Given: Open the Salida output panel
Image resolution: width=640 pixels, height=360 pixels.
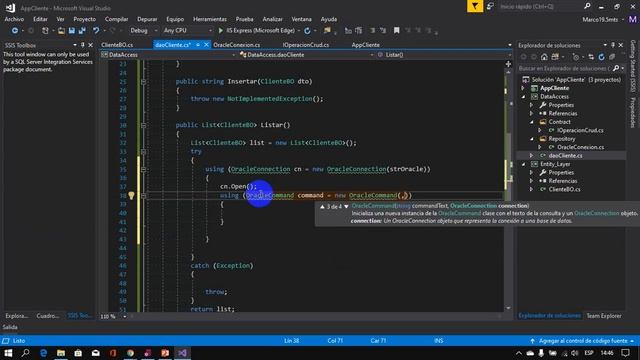Looking at the screenshot, I should click(10, 327).
